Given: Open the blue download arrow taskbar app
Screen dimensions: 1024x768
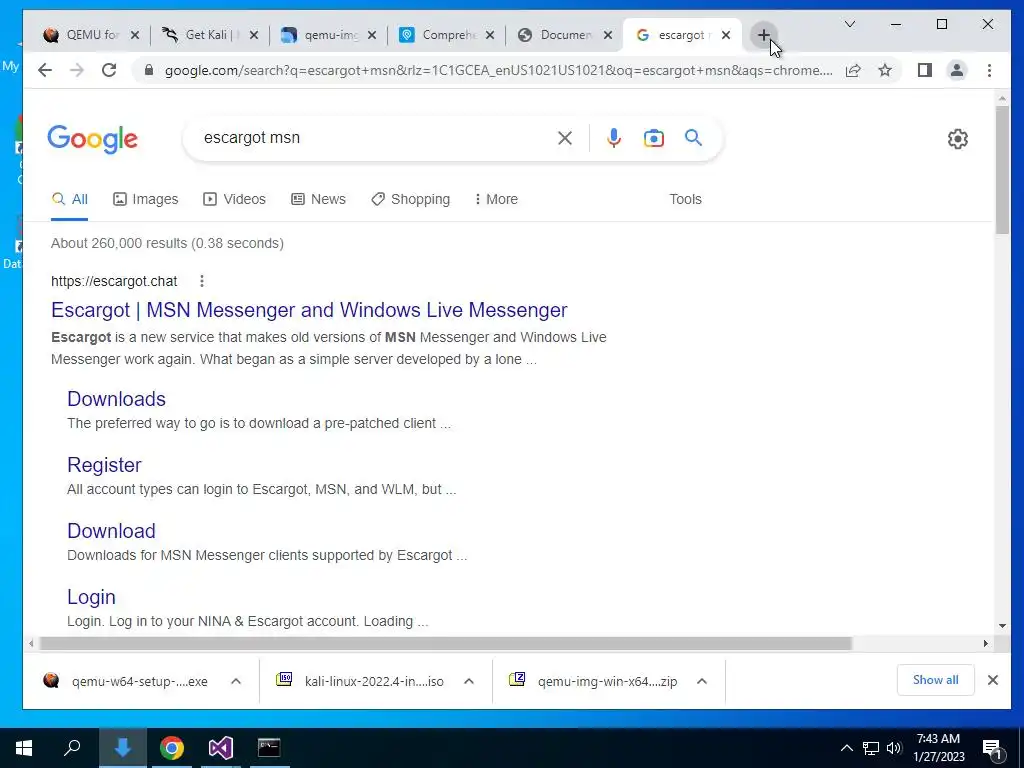Looking at the screenshot, I should tap(122, 748).
